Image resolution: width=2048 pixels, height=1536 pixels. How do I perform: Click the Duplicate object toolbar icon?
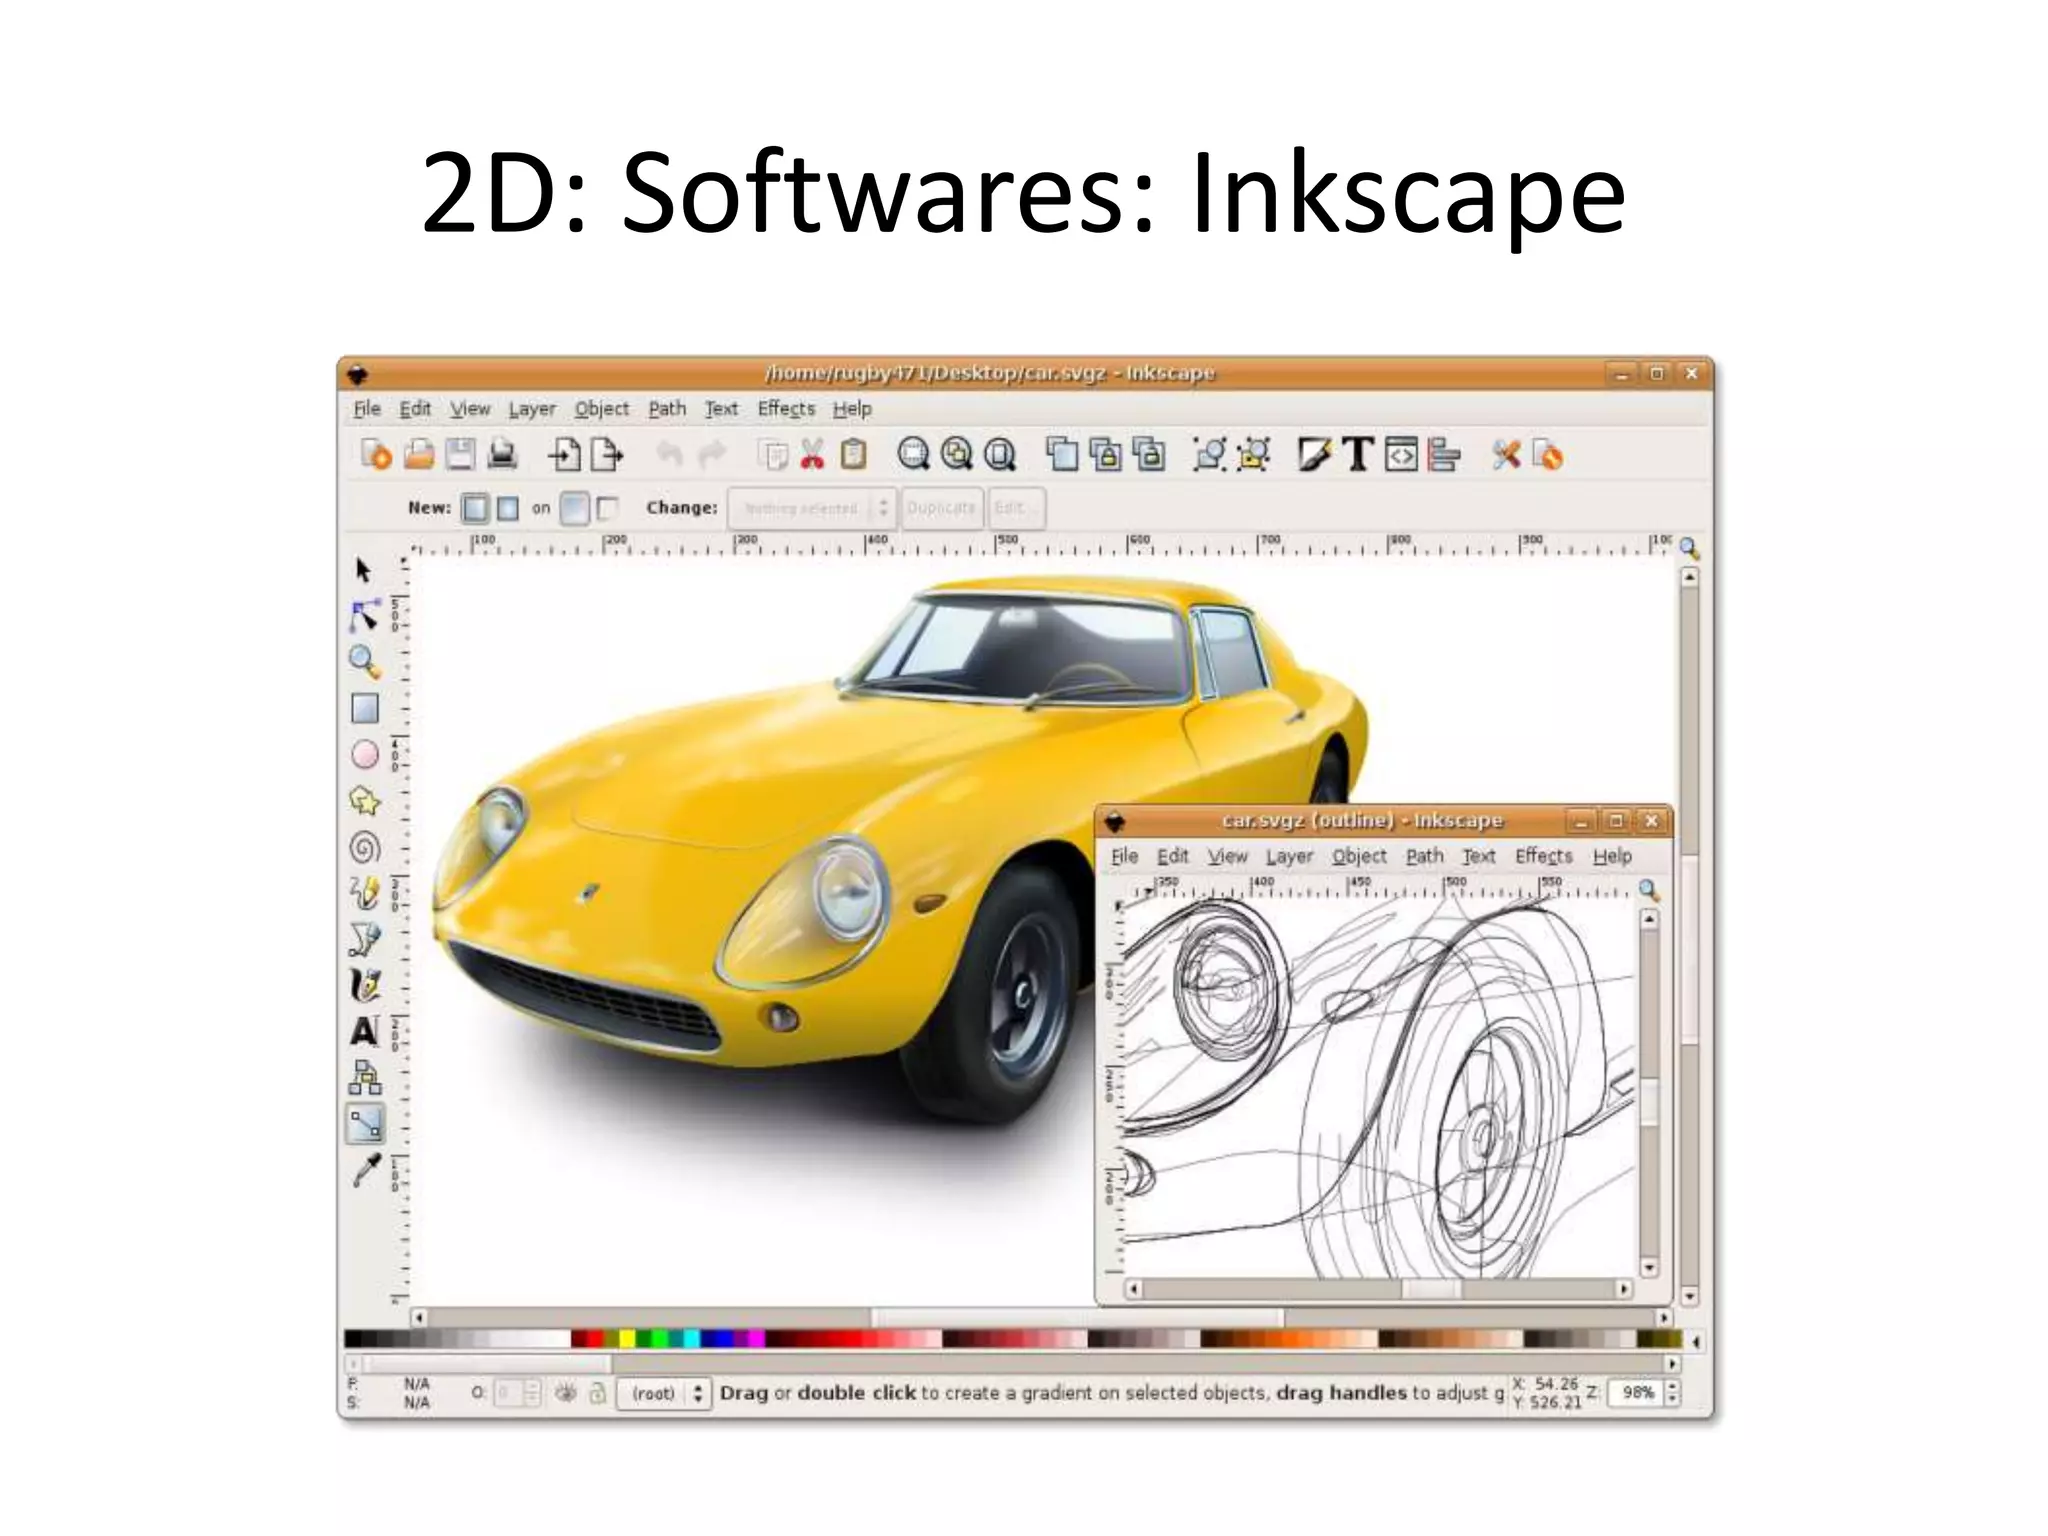pos(1062,455)
